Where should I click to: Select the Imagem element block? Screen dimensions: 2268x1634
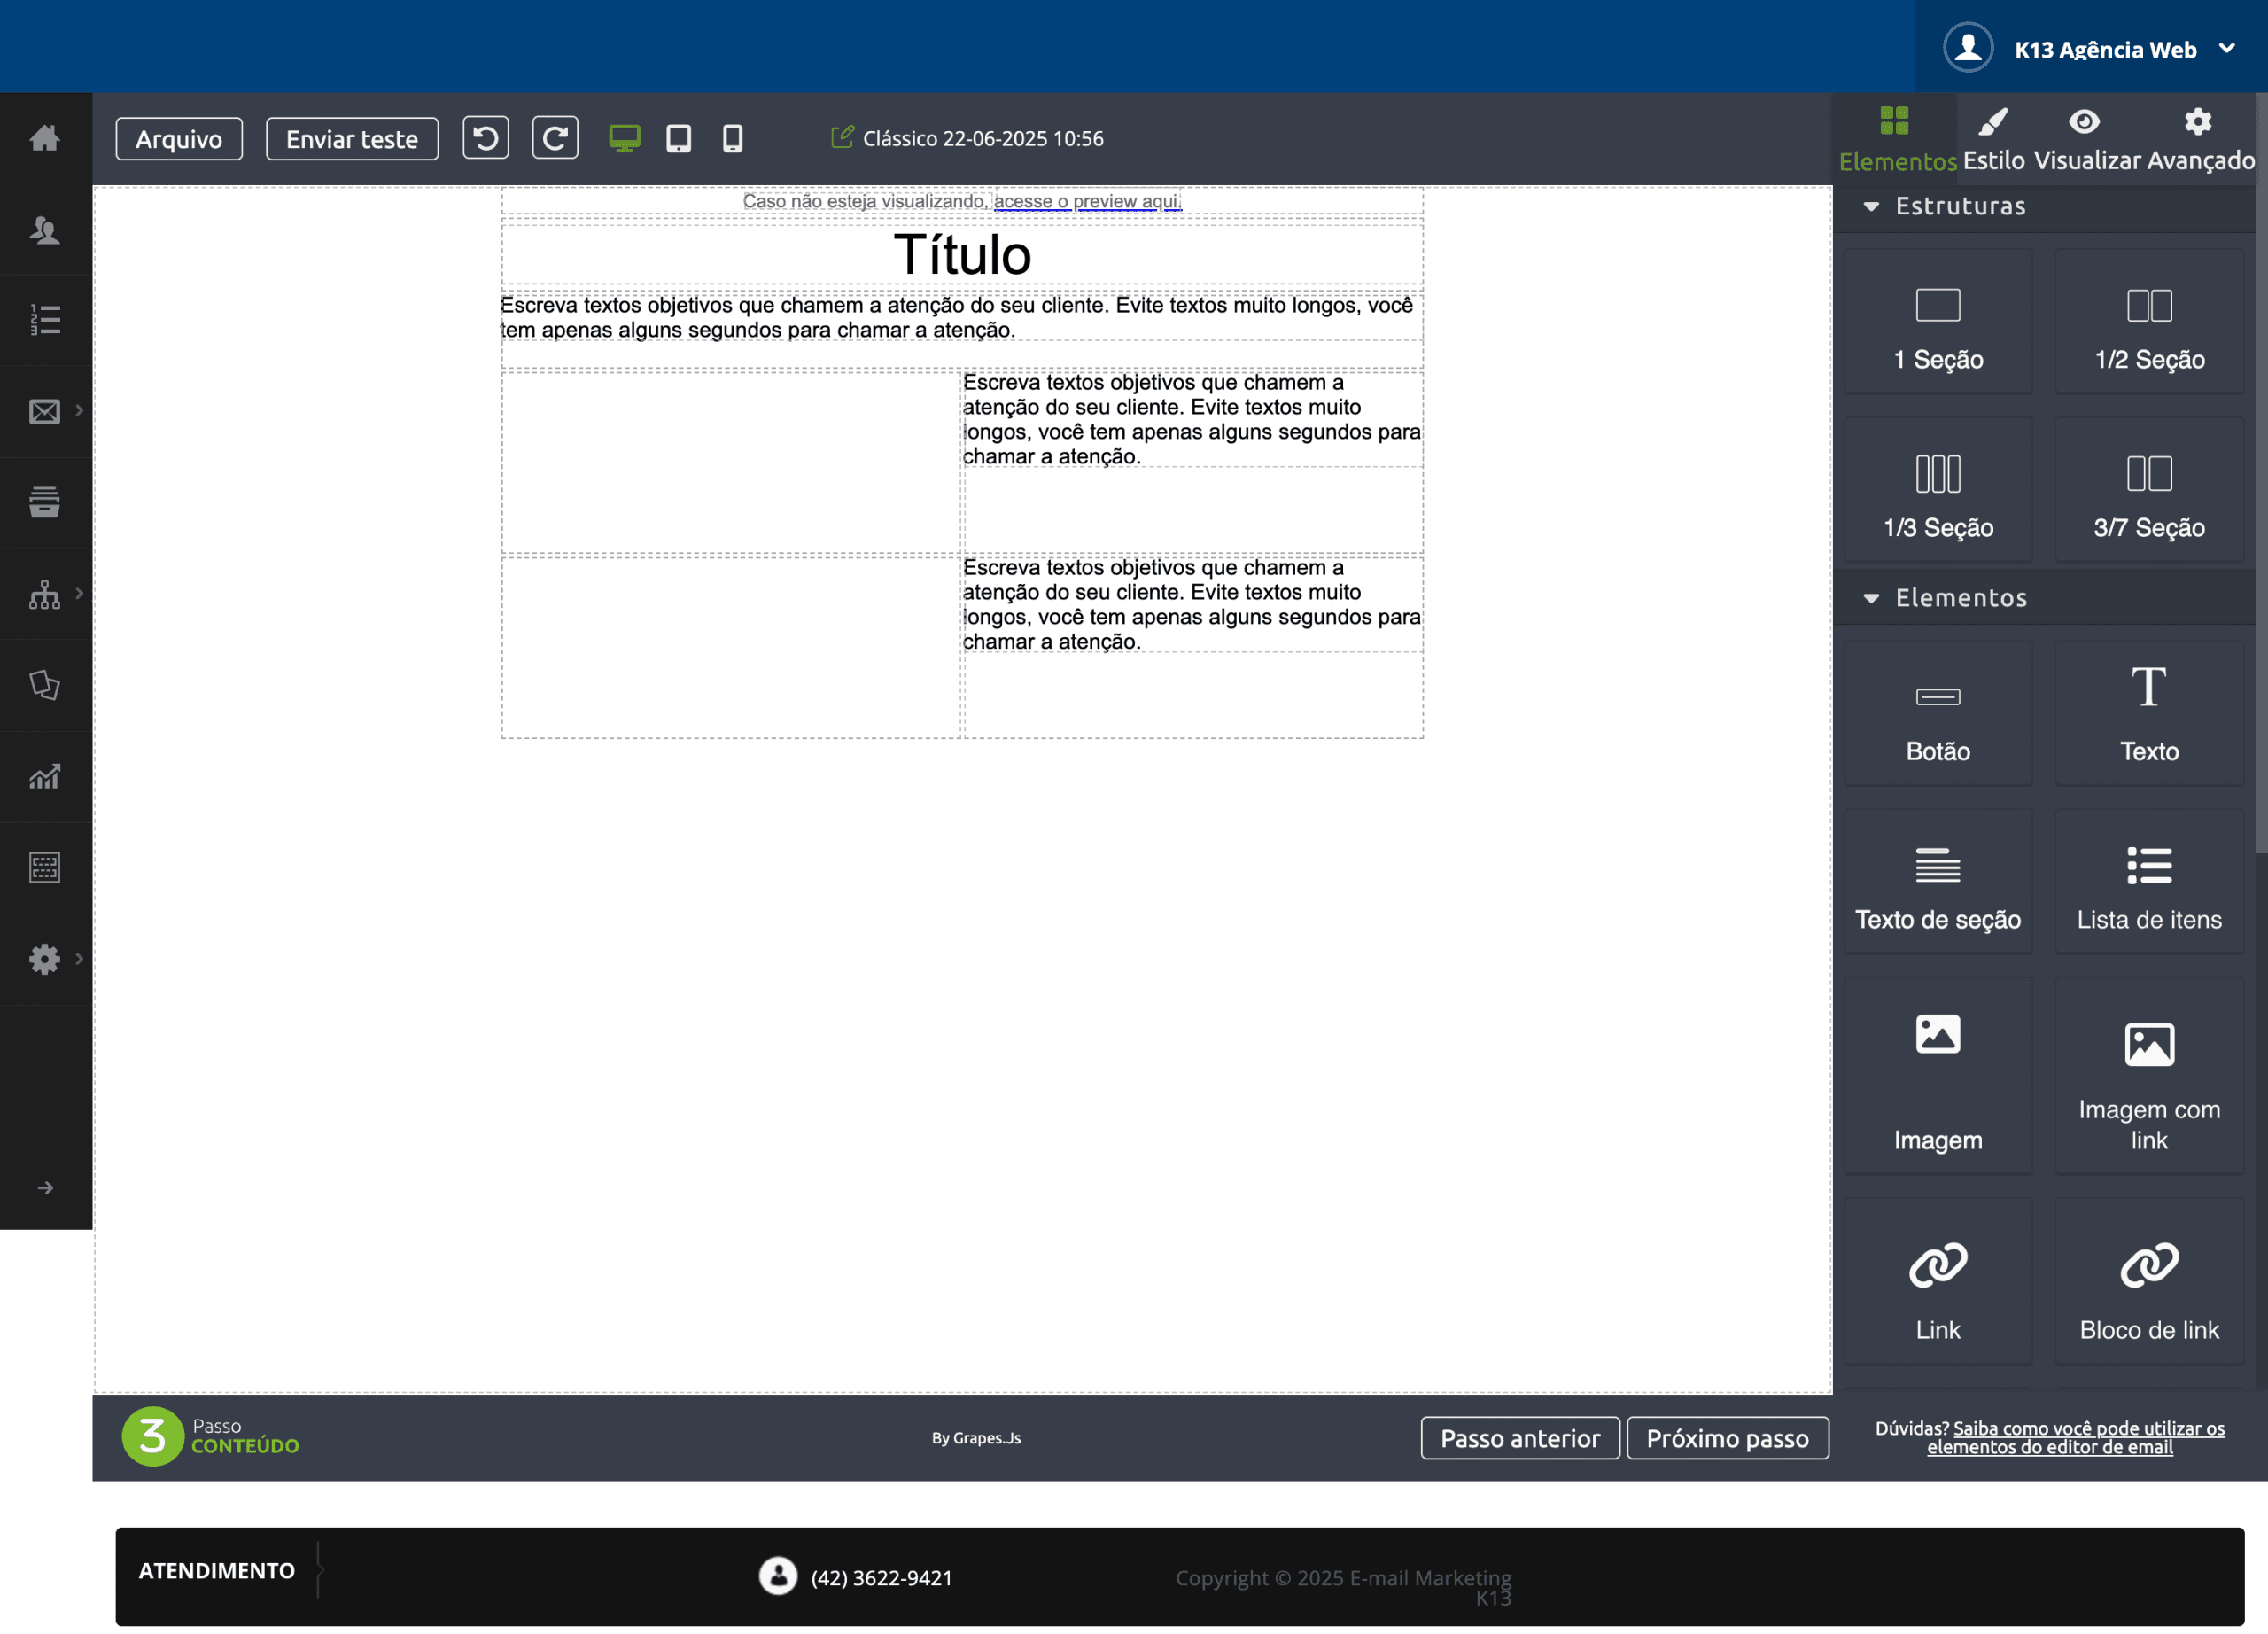[1938, 1076]
